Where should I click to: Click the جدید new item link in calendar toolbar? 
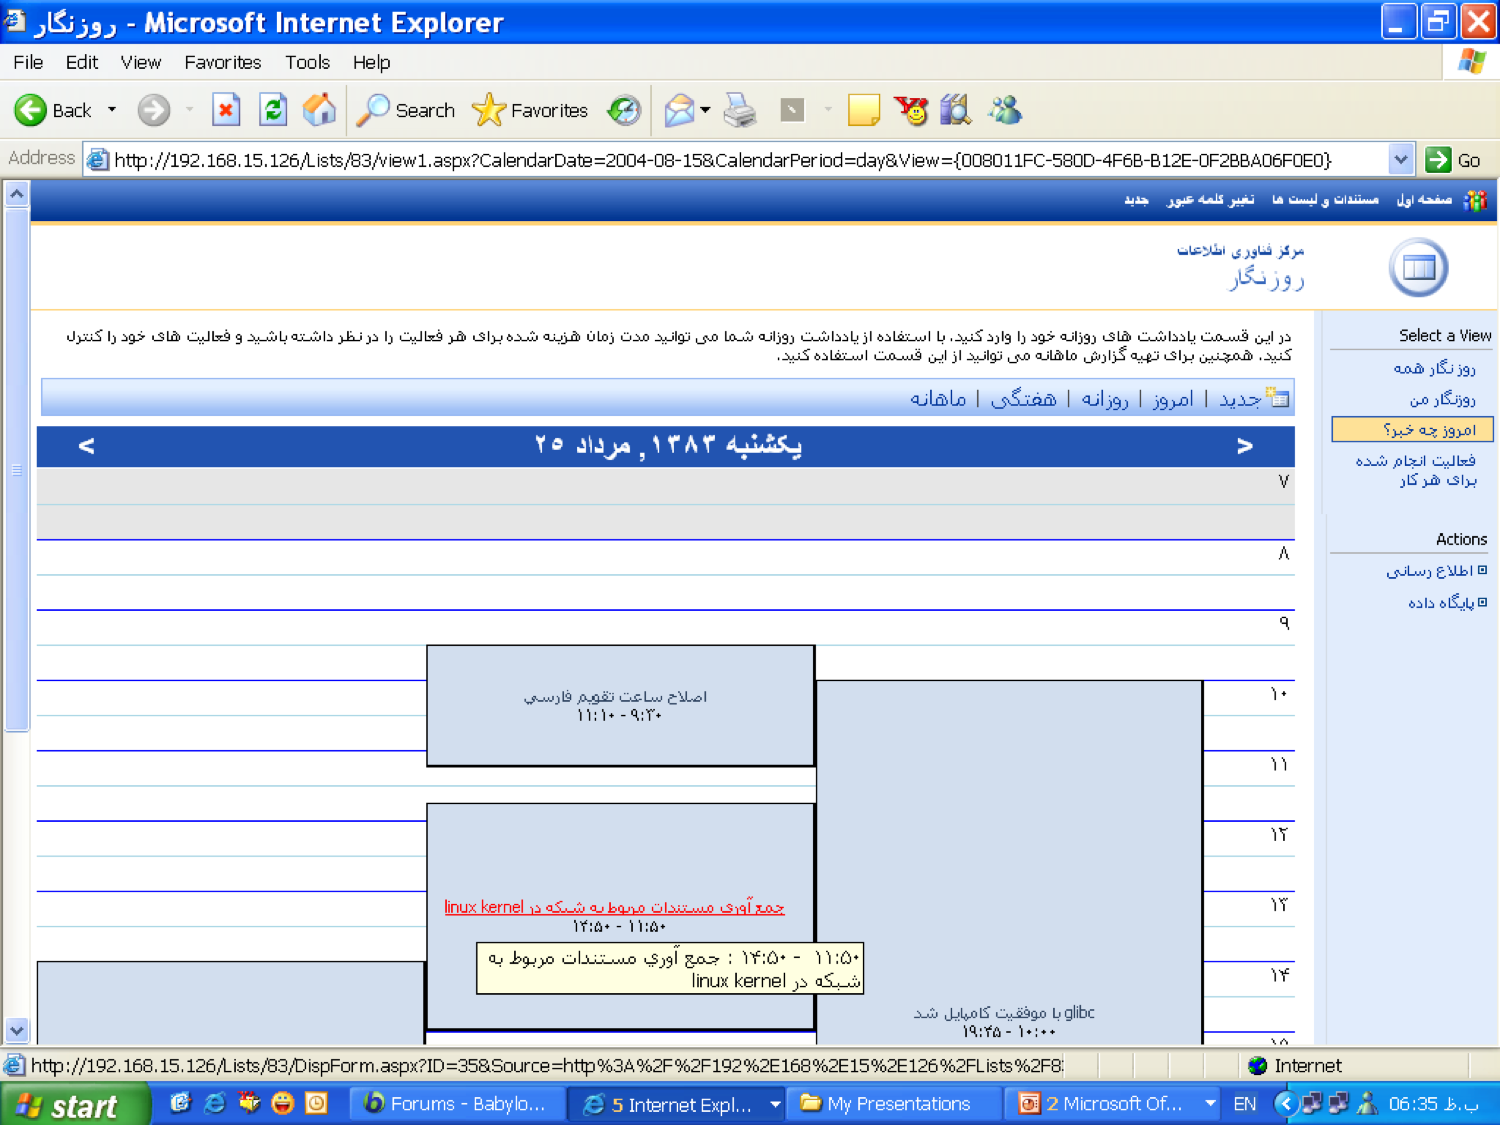(x=1239, y=398)
